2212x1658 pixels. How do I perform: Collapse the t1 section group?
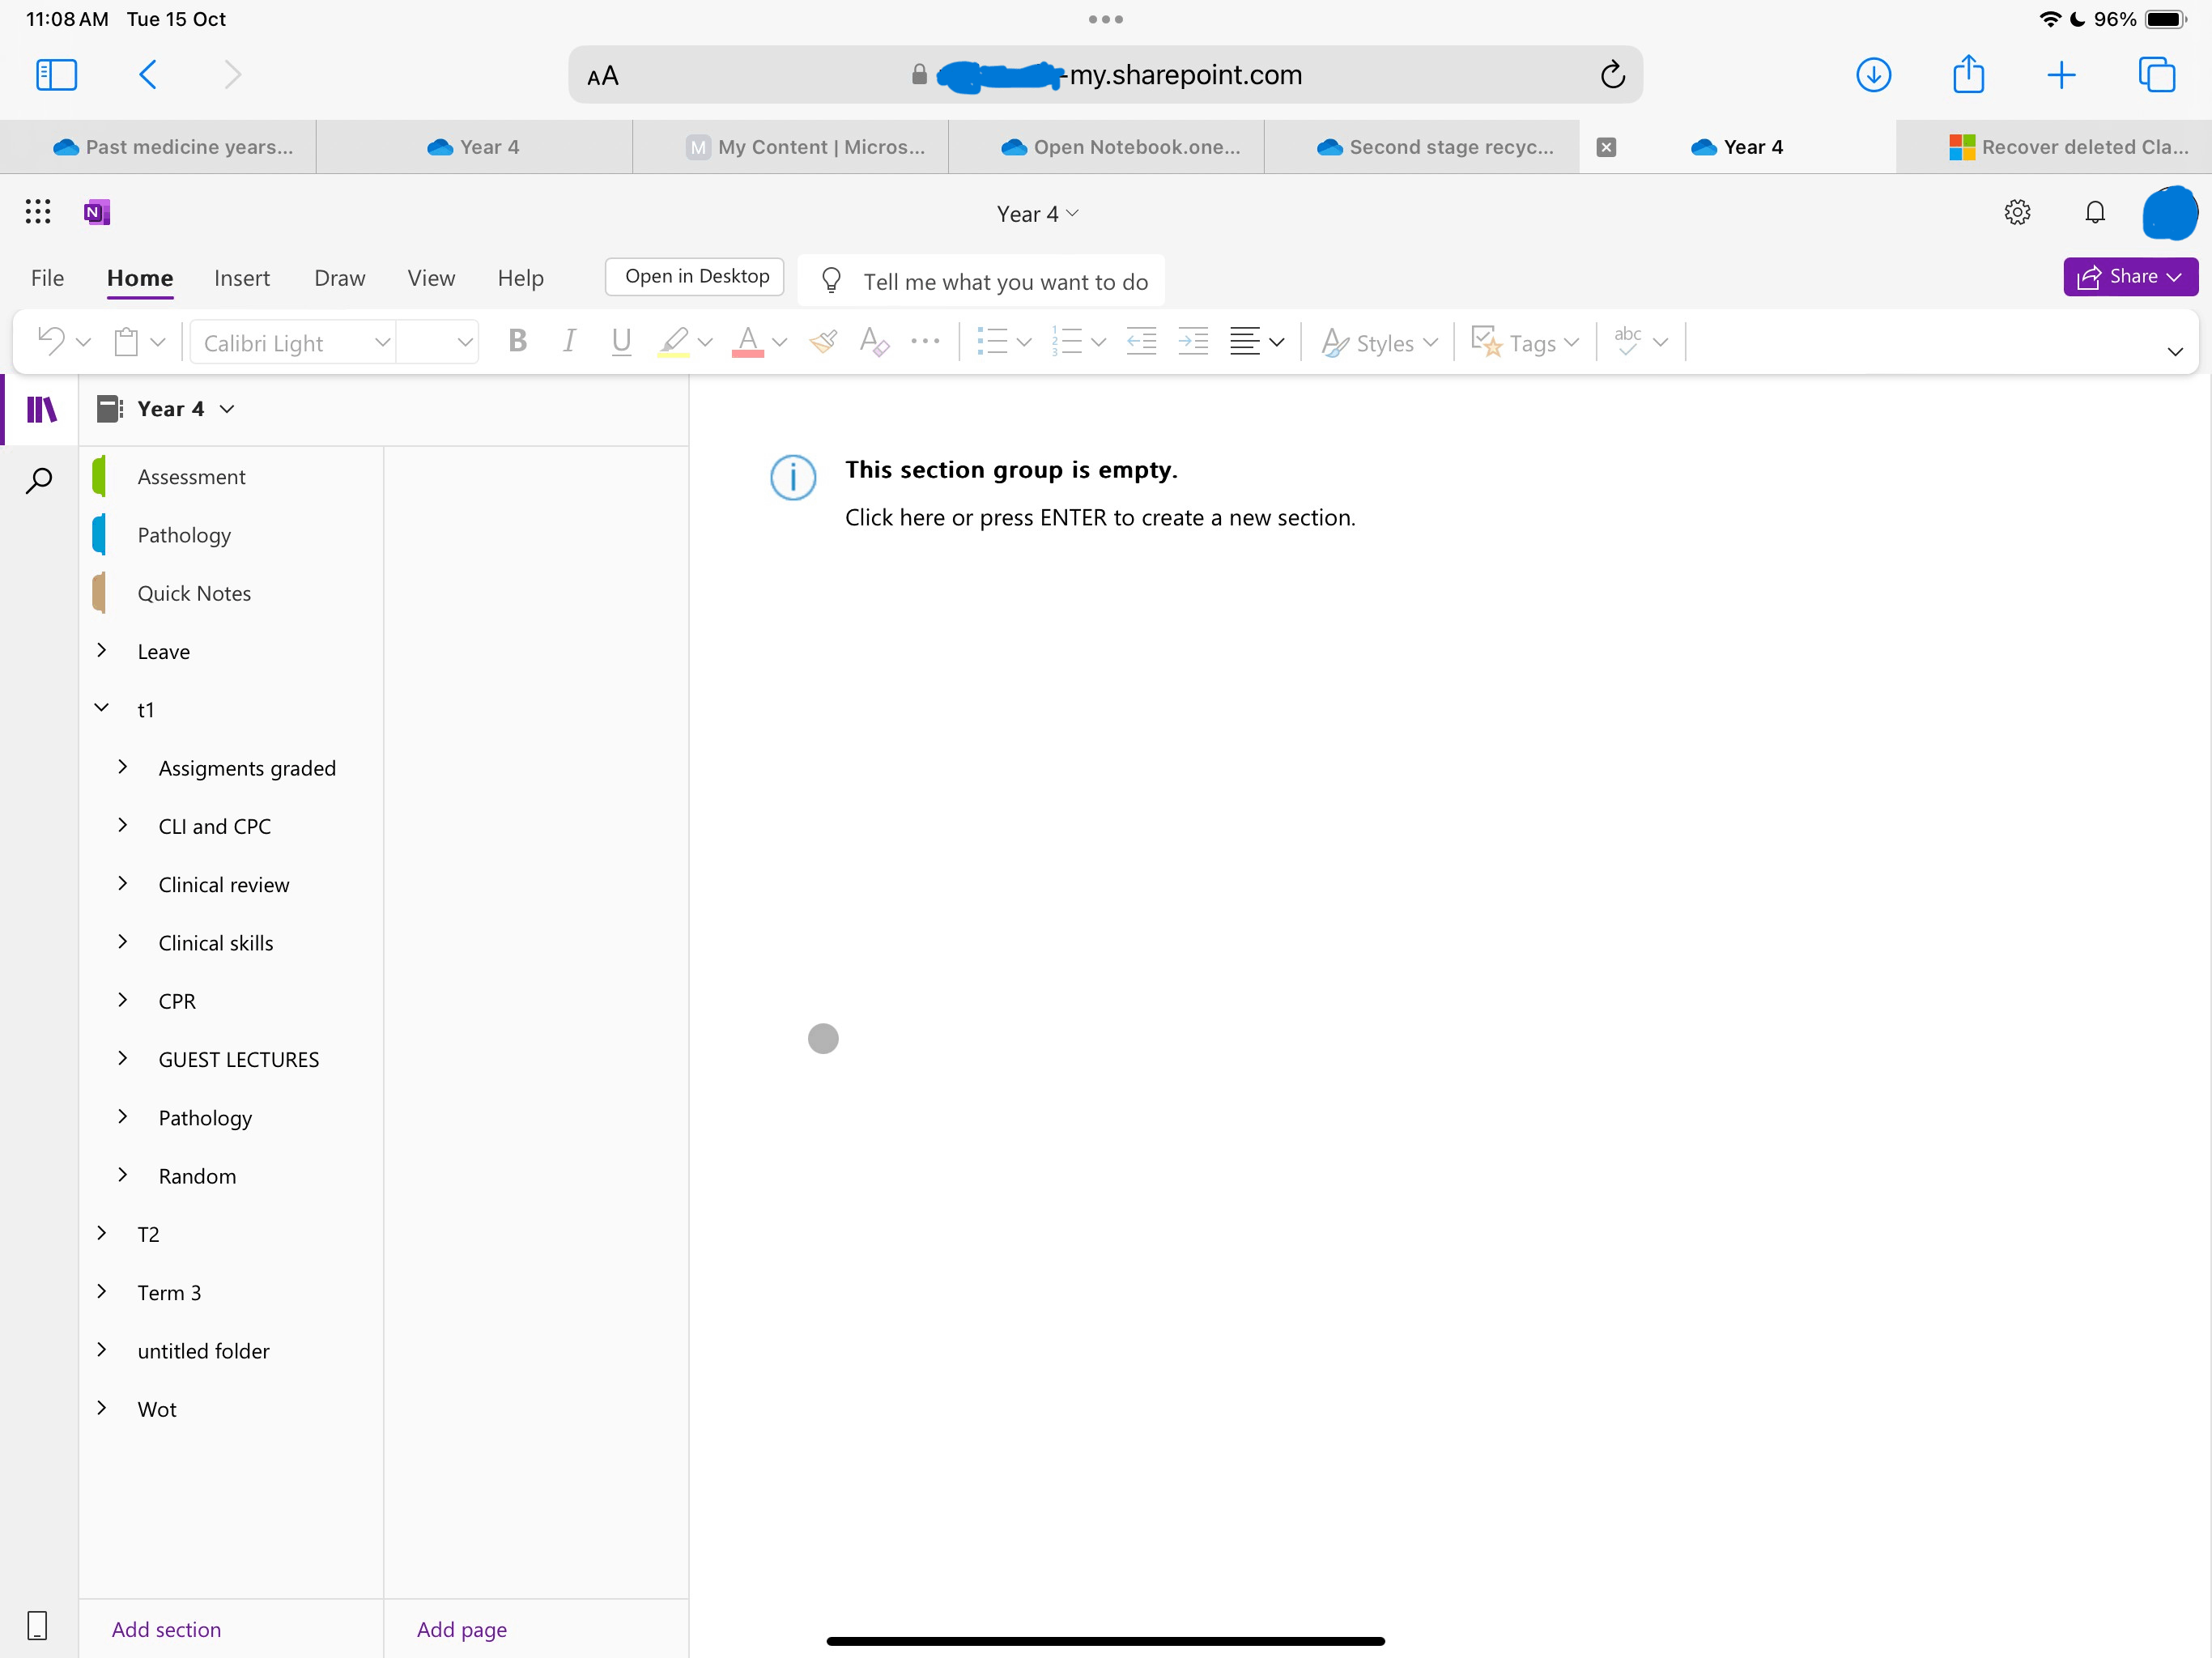pyautogui.click(x=102, y=708)
